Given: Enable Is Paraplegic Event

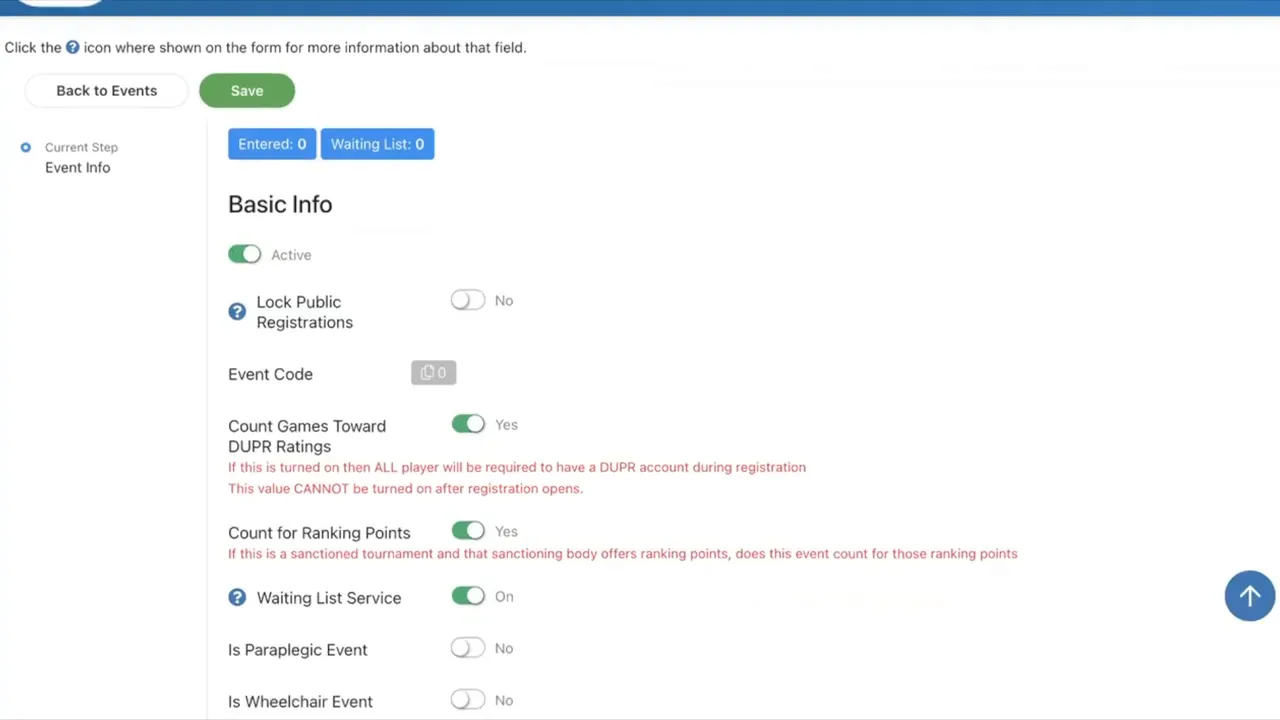Looking at the screenshot, I should (467, 648).
